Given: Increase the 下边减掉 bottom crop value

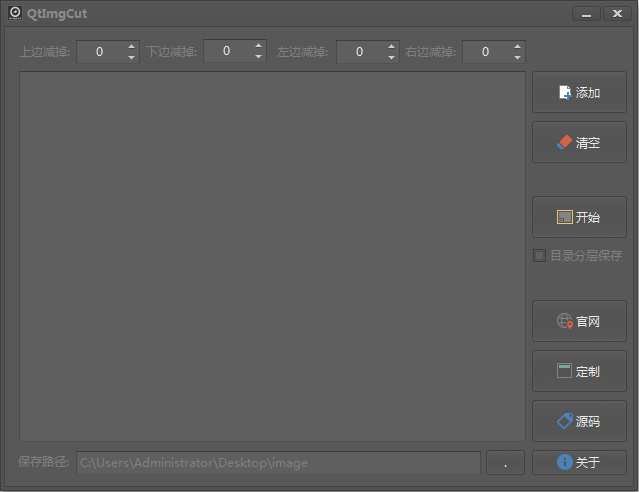Looking at the screenshot, I should pos(258,46).
